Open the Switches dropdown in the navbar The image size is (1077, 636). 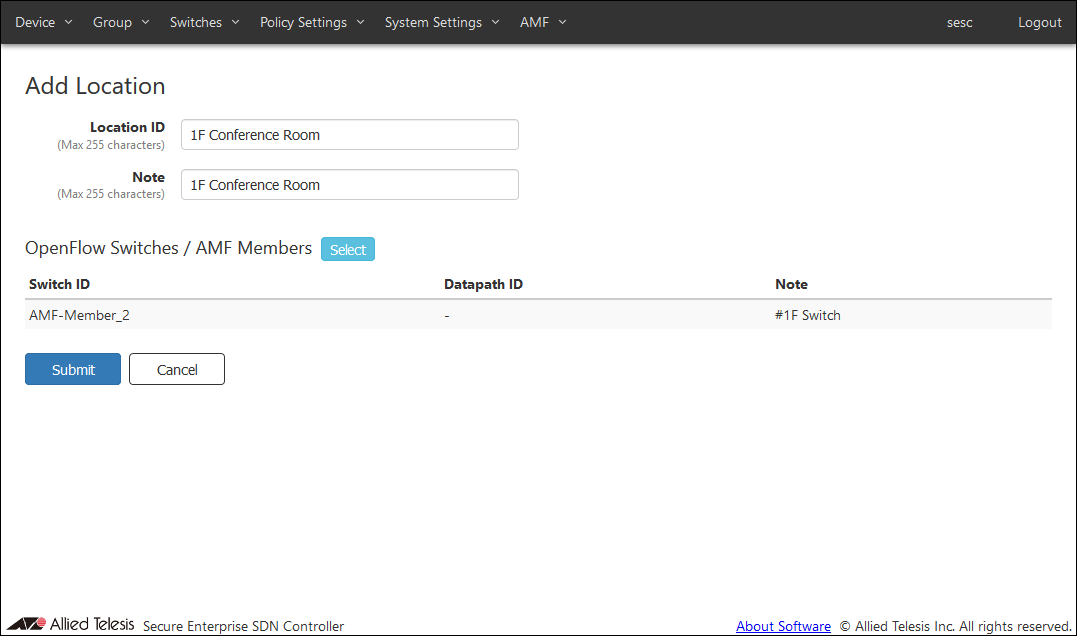(204, 22)
